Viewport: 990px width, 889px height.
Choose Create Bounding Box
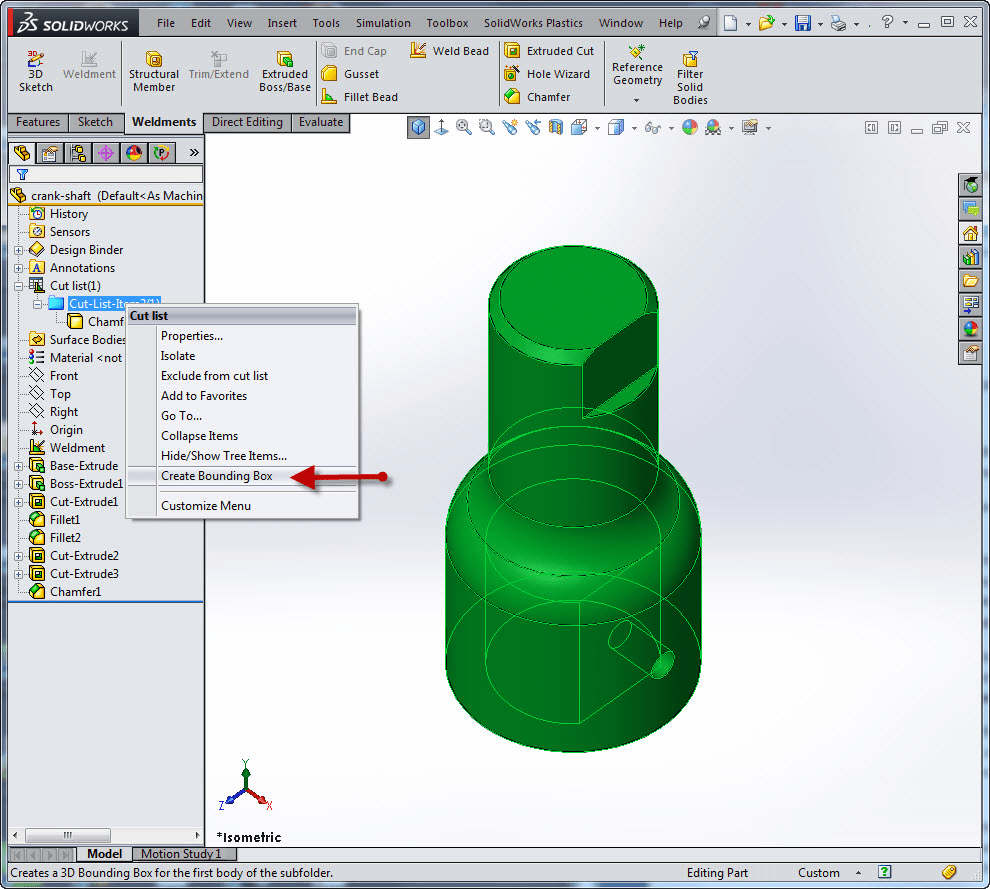click(x=217, y=476)
